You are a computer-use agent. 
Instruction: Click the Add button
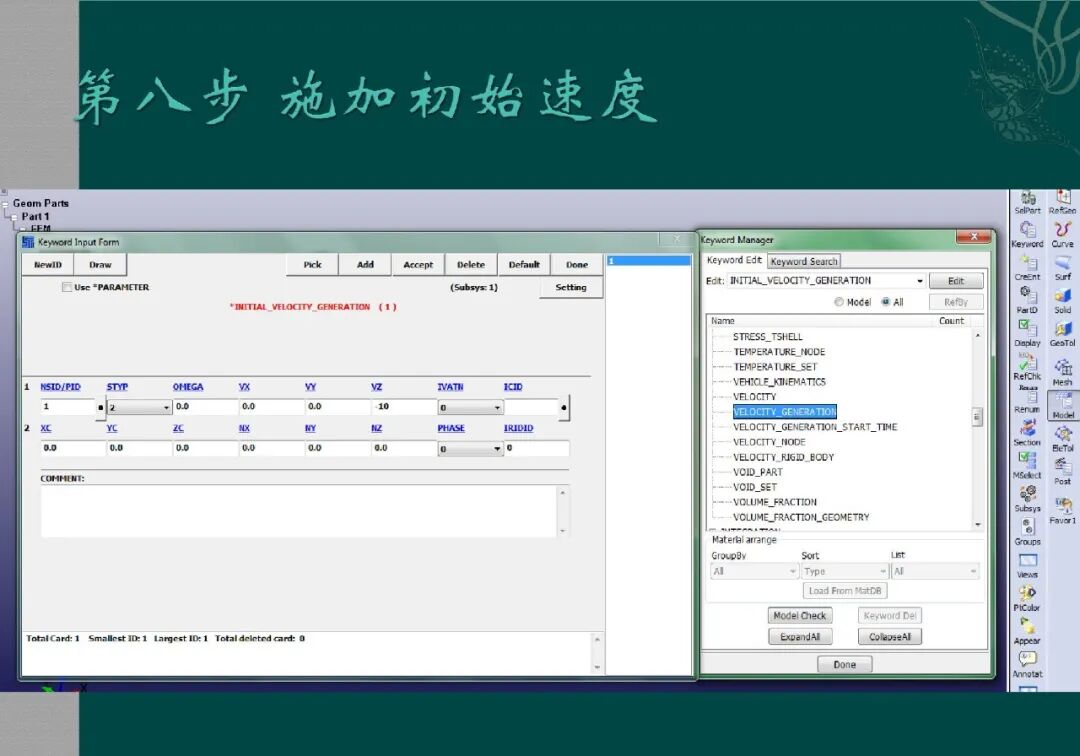pyautogui.click(x=365, y=264)
